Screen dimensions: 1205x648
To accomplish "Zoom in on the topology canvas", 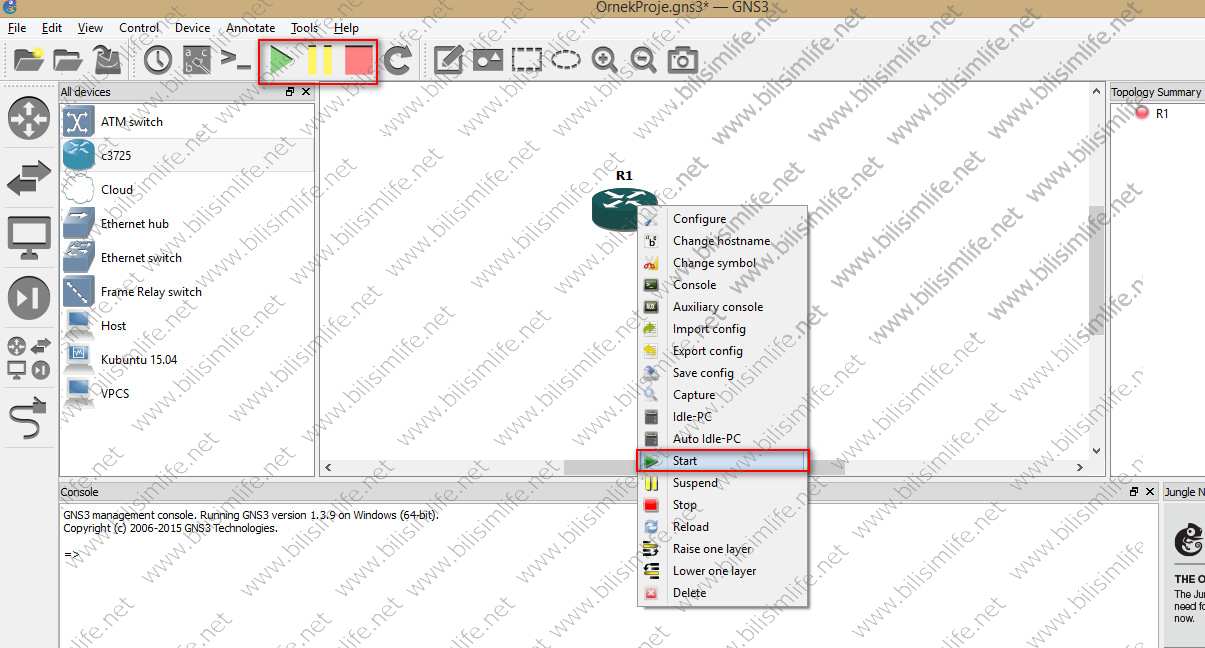I will [604, 60].
